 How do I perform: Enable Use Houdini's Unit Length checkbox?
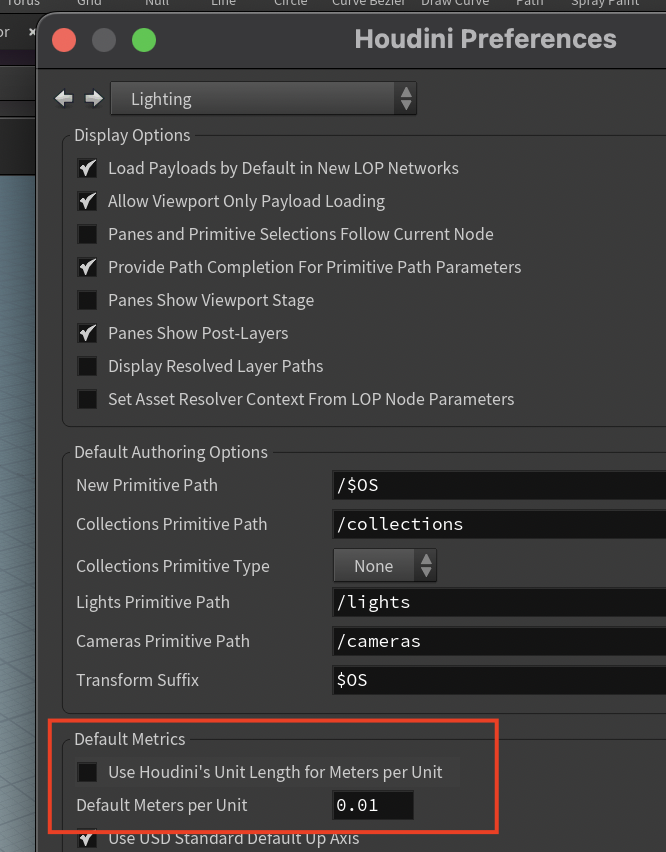(87, 772)
